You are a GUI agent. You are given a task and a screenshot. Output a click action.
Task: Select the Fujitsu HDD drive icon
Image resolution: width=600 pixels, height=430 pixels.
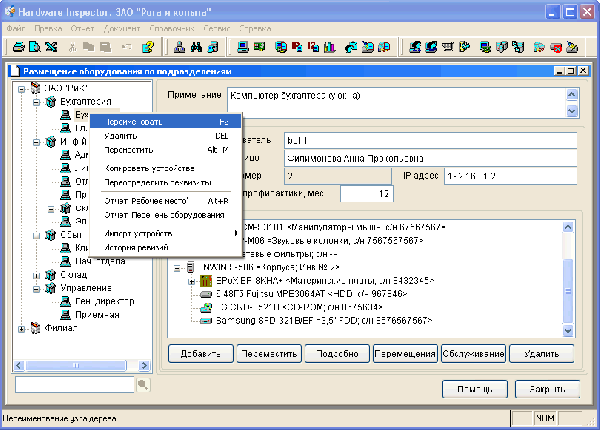(207, 295)
